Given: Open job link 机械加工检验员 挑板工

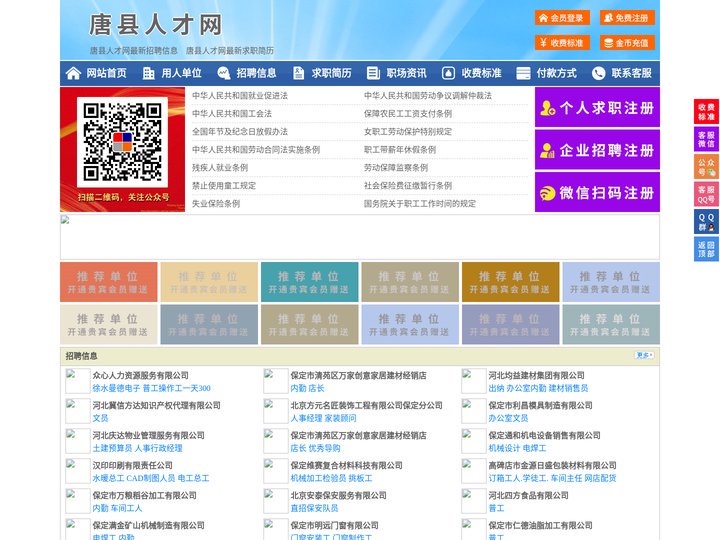Looking at the screenshot, I should point(331,478).
